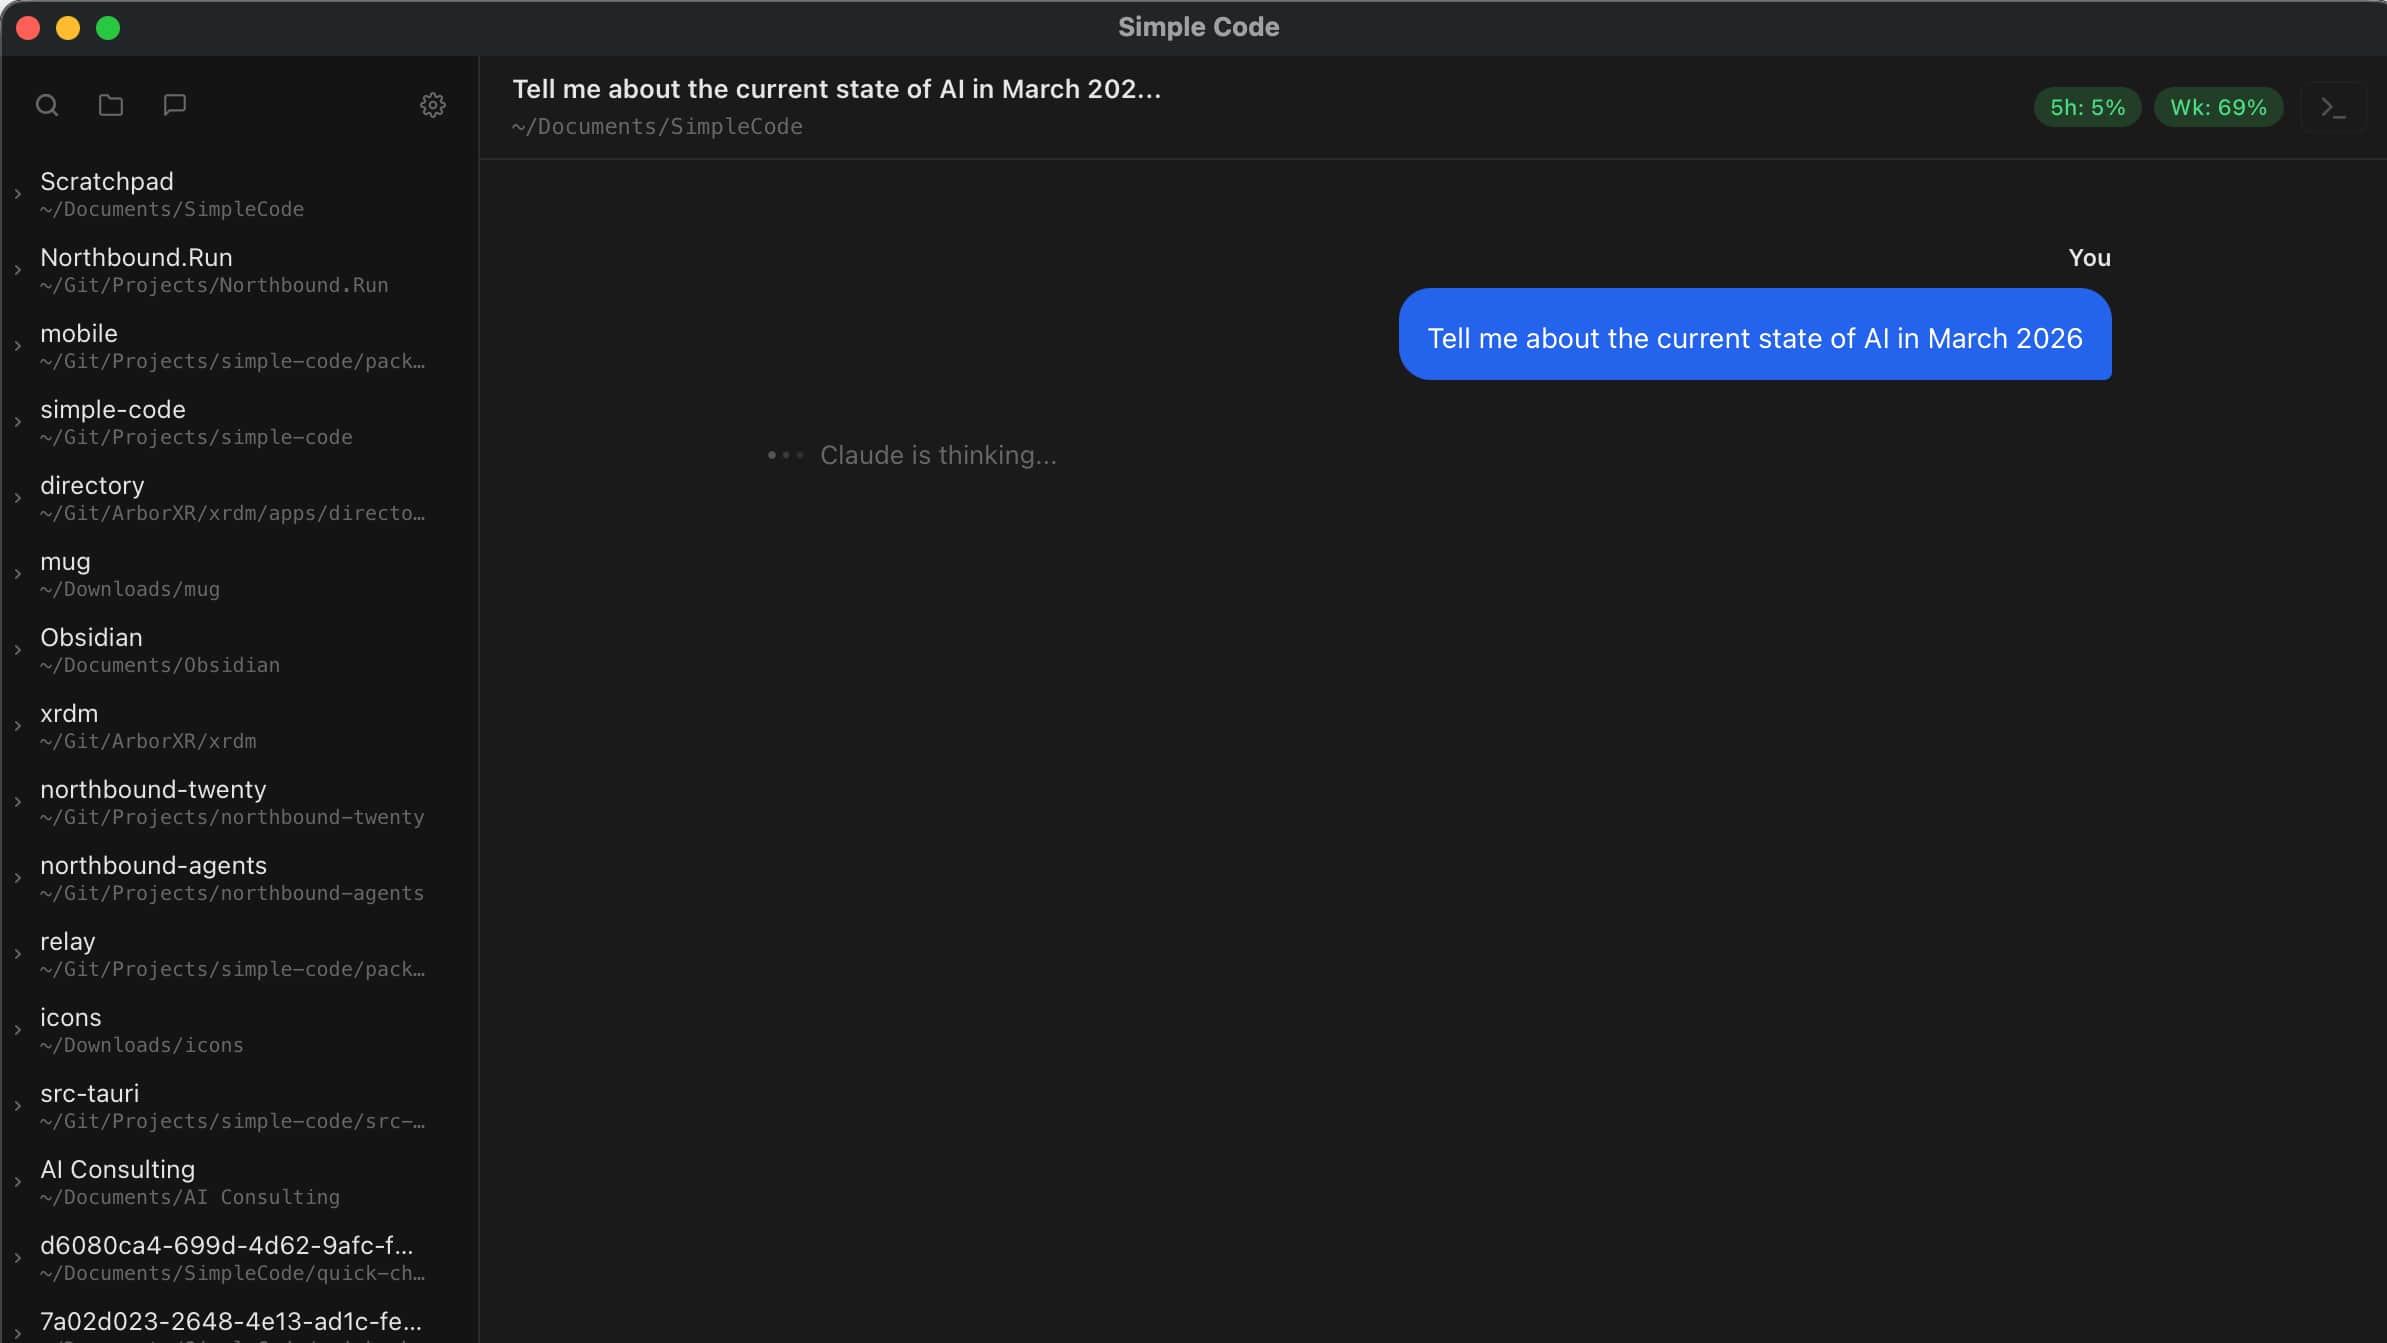The height and width of the screenshot is (1343, 2387).
Task: Expand the northbound-agents chevron
Action: coord(18,878)
